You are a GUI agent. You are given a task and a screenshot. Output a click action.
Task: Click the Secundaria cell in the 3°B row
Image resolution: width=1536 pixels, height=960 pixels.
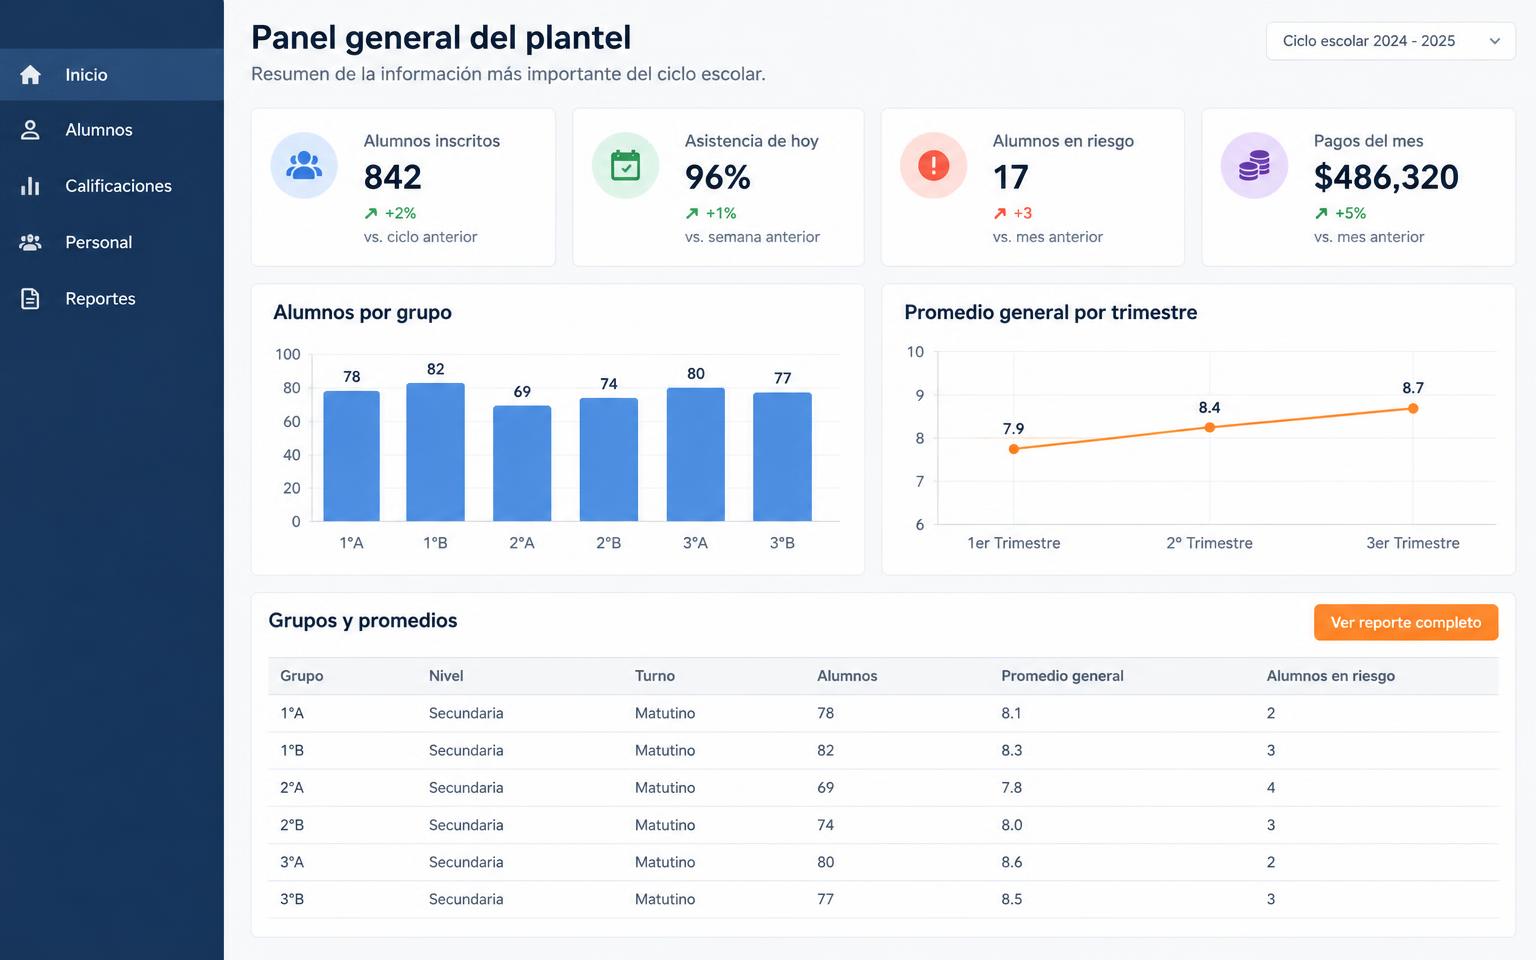coord(466,899)
